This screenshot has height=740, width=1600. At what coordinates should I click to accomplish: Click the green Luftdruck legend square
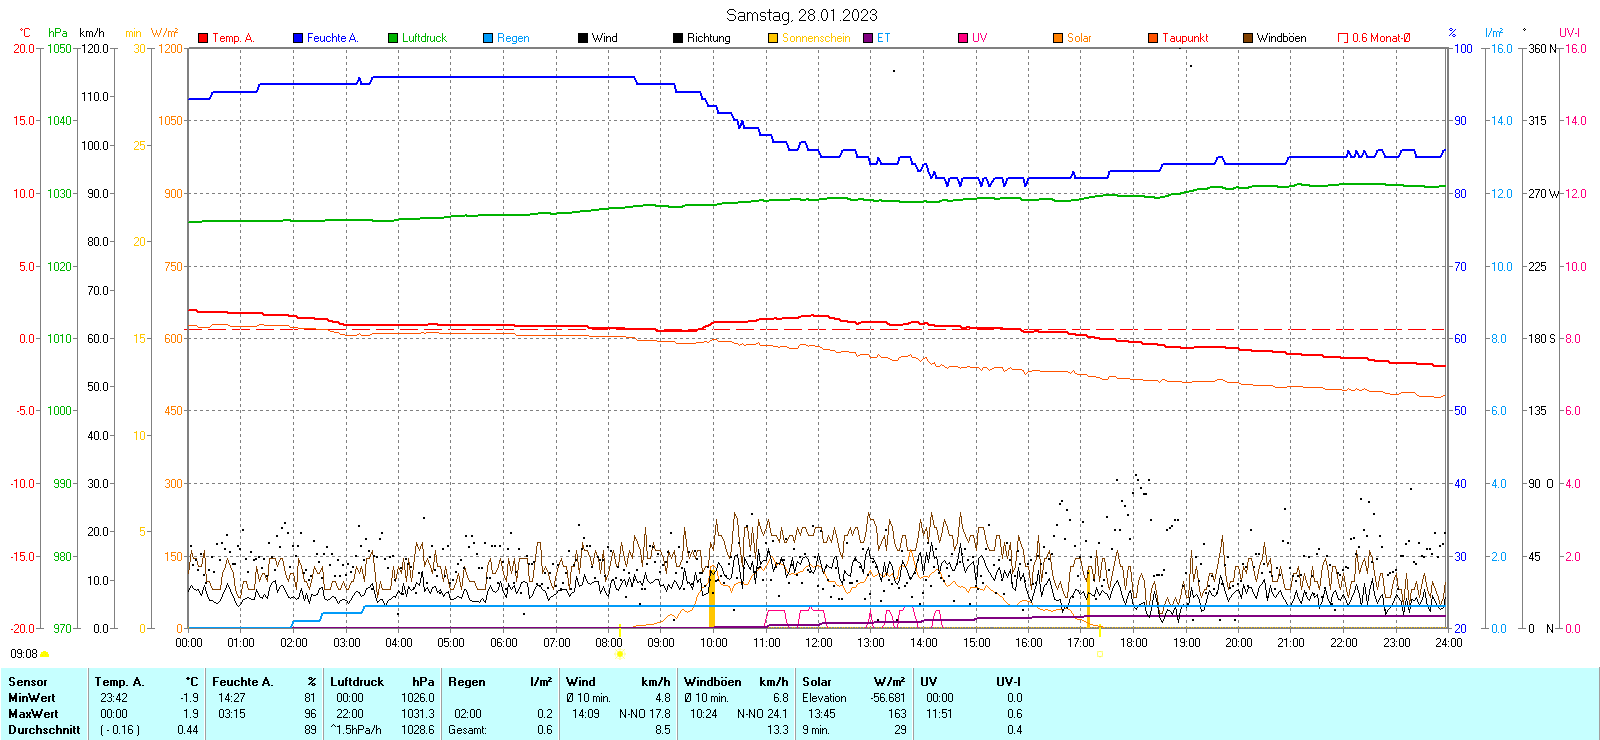point(393,38)
